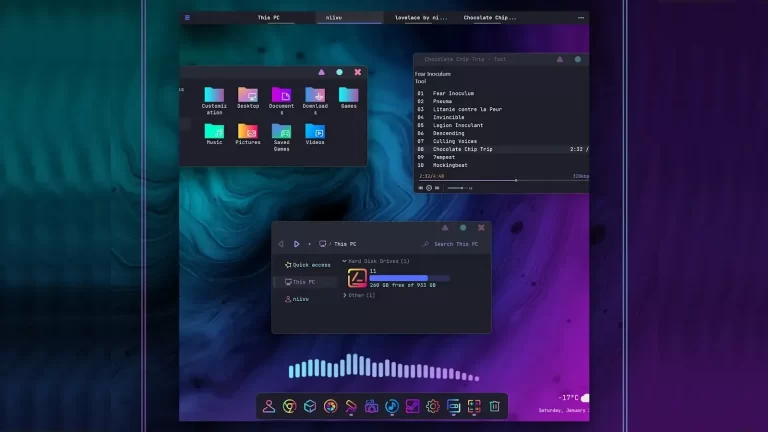Screen dimensions: 768x432
Task: Select Quick access in the sidebar
Action: pyautogui.click(x=307, y=265)
